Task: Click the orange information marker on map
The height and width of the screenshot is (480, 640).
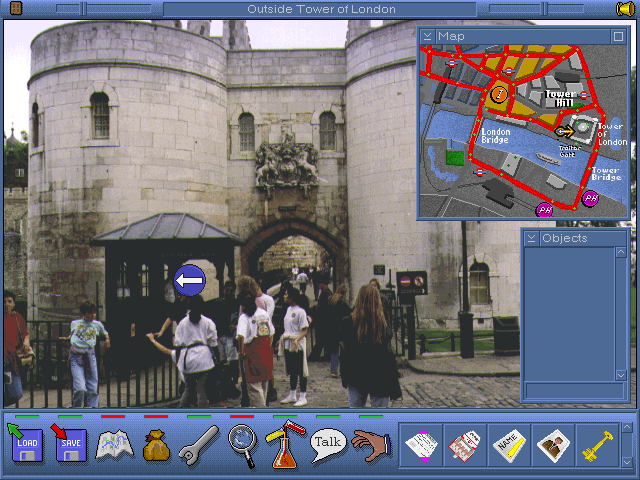Action: [498, 94]
